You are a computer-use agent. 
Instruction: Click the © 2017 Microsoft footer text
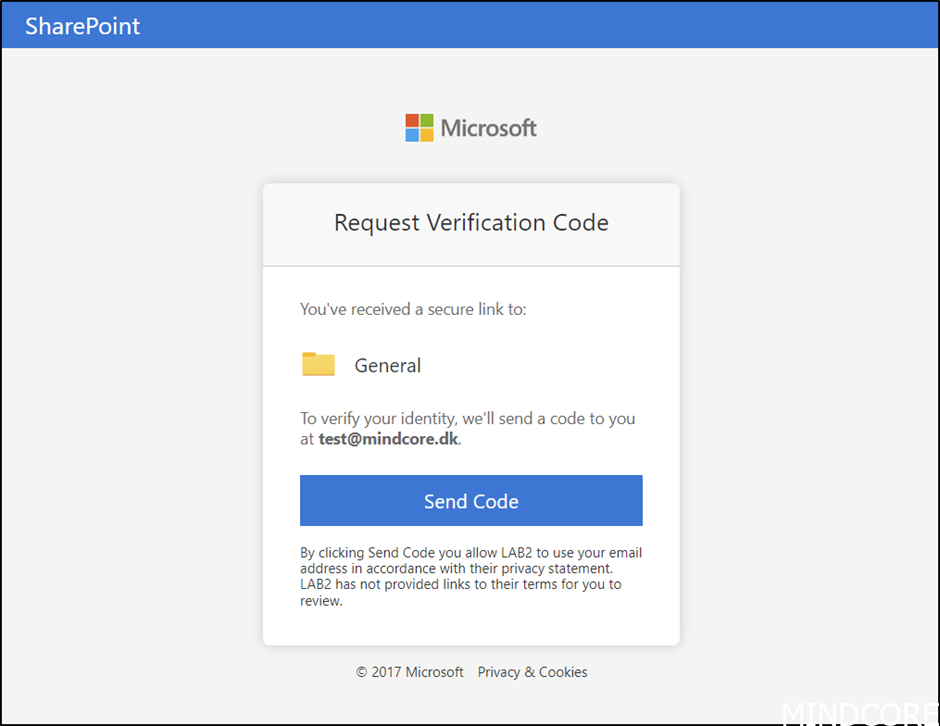point(409,672)
